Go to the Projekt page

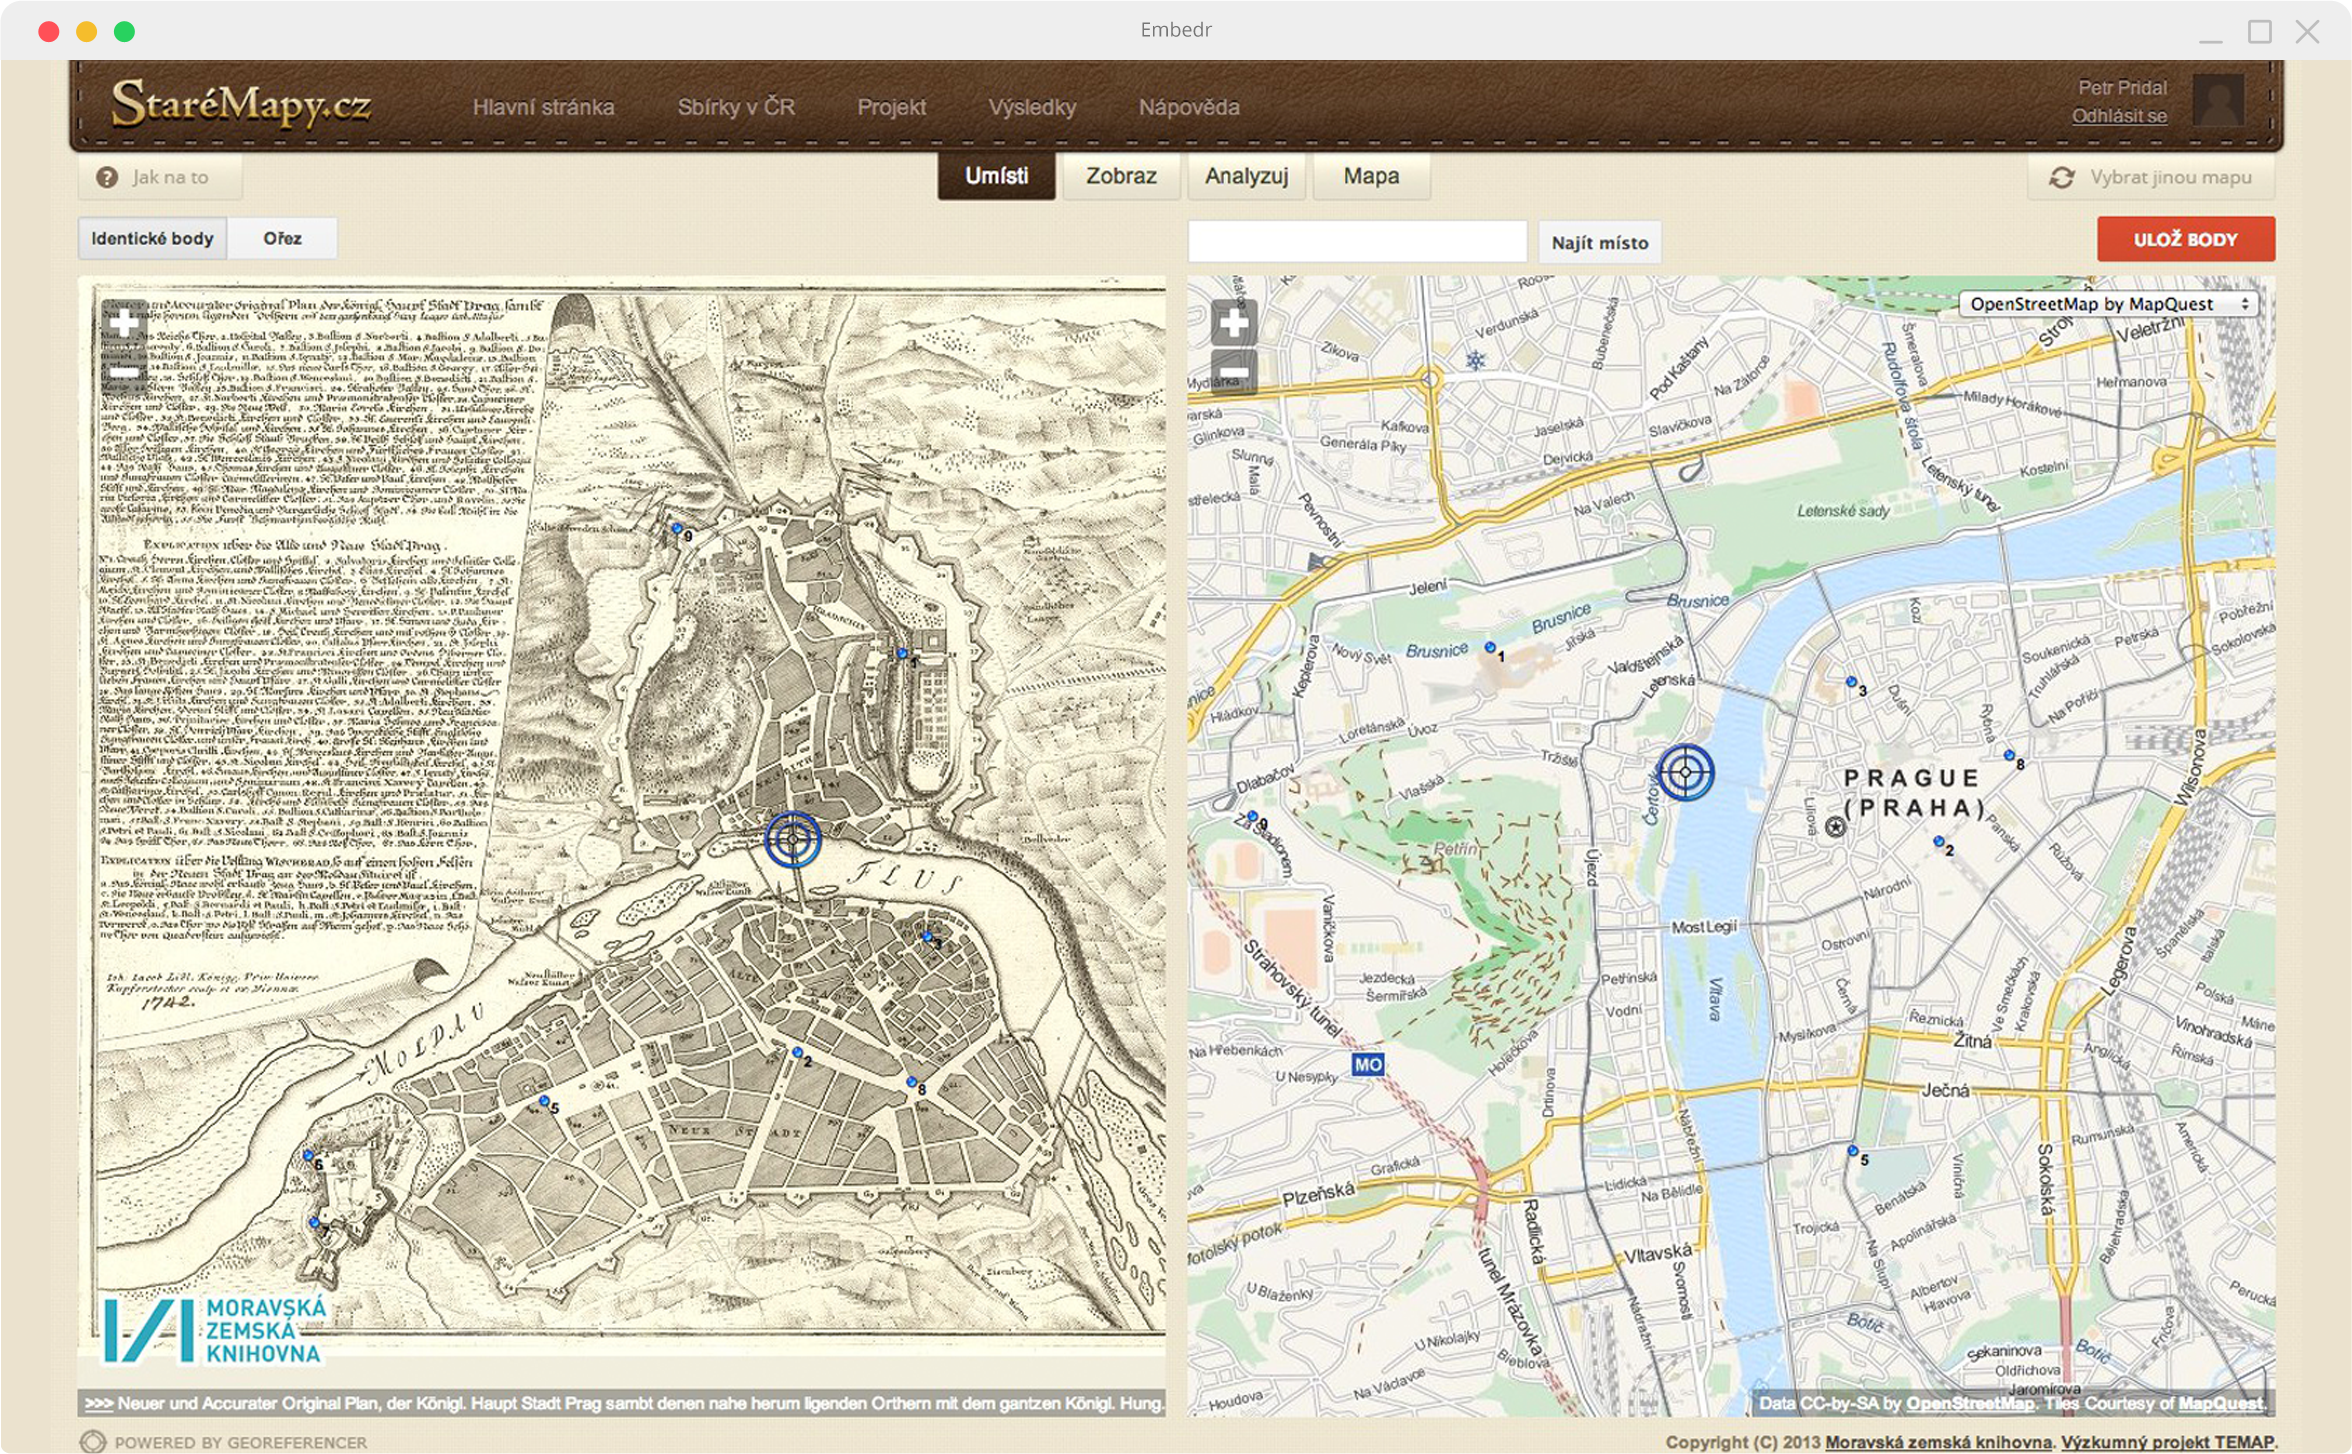pos(891,107)
